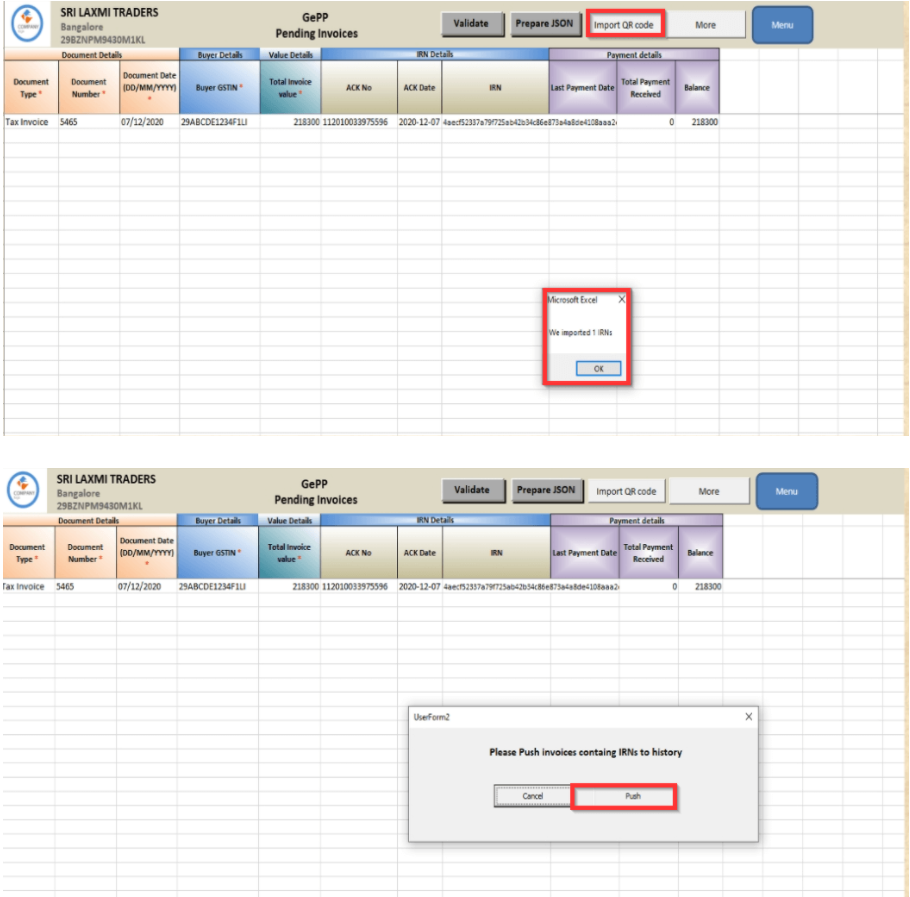
Task: Select GSTIN 29ABCDE1234F1LI cell in top sheet
Action: [219, 122]
